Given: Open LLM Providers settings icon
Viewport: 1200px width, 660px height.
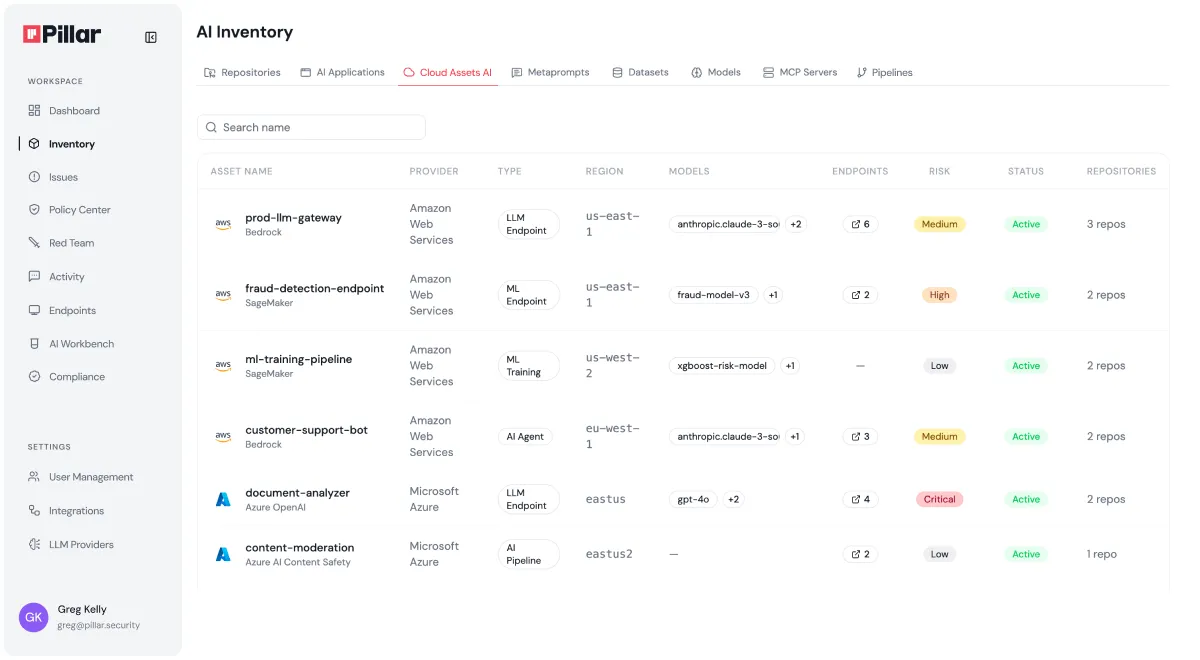Looking at the screenshot, I should 33,544.
